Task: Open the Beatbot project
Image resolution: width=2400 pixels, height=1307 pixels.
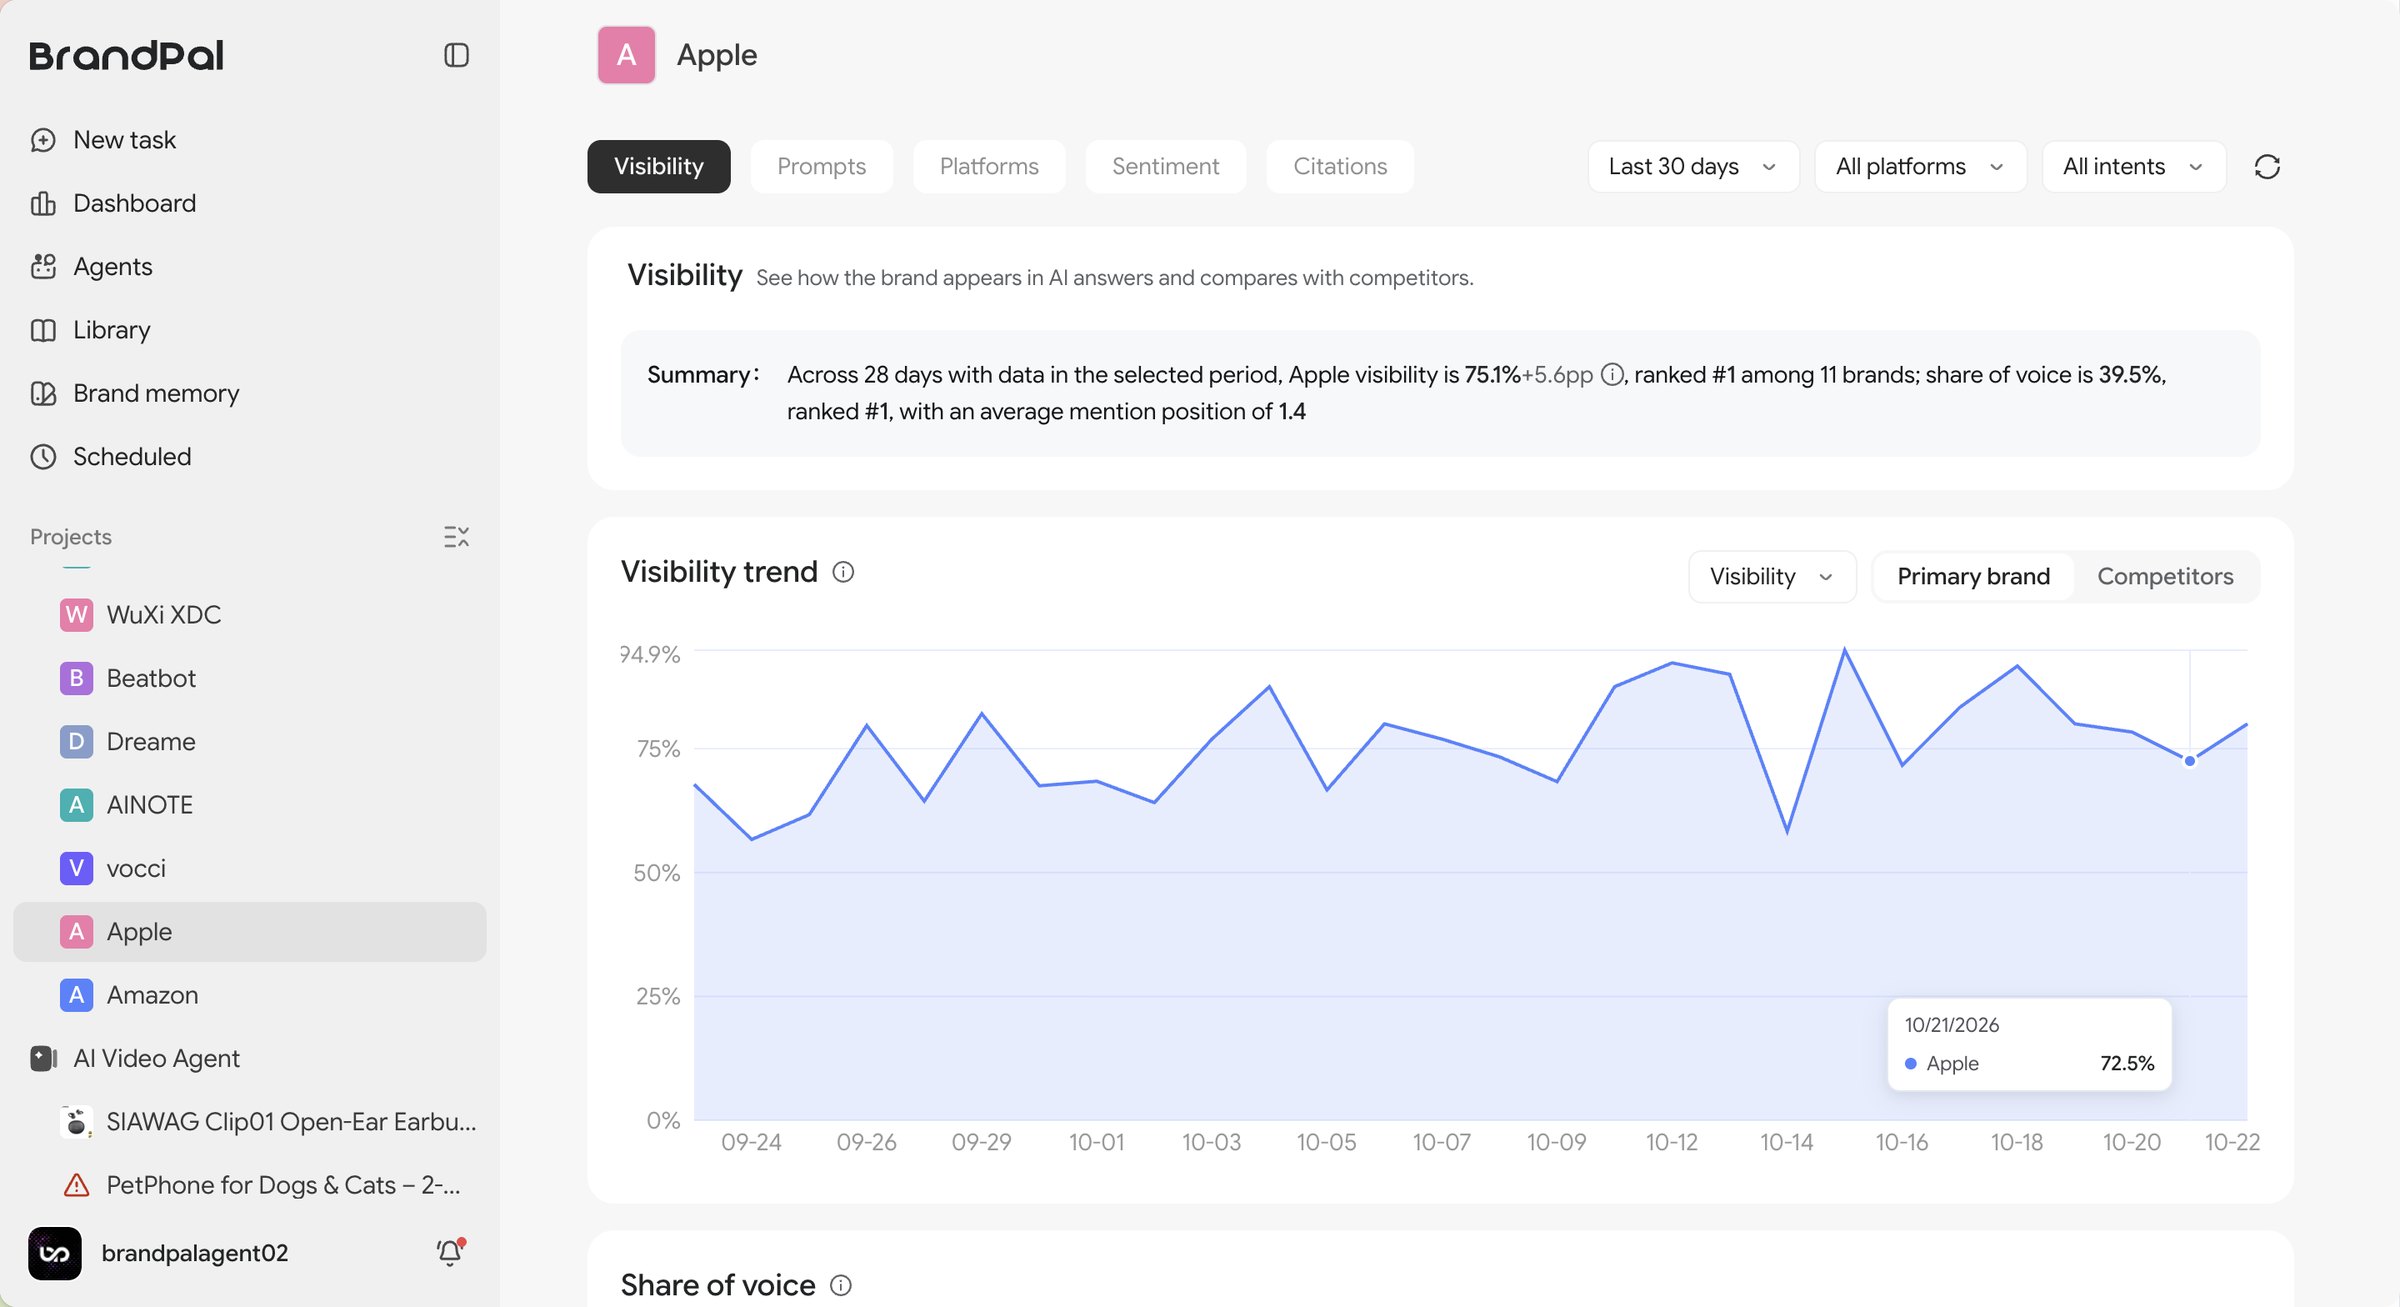Action: [250, 678]
